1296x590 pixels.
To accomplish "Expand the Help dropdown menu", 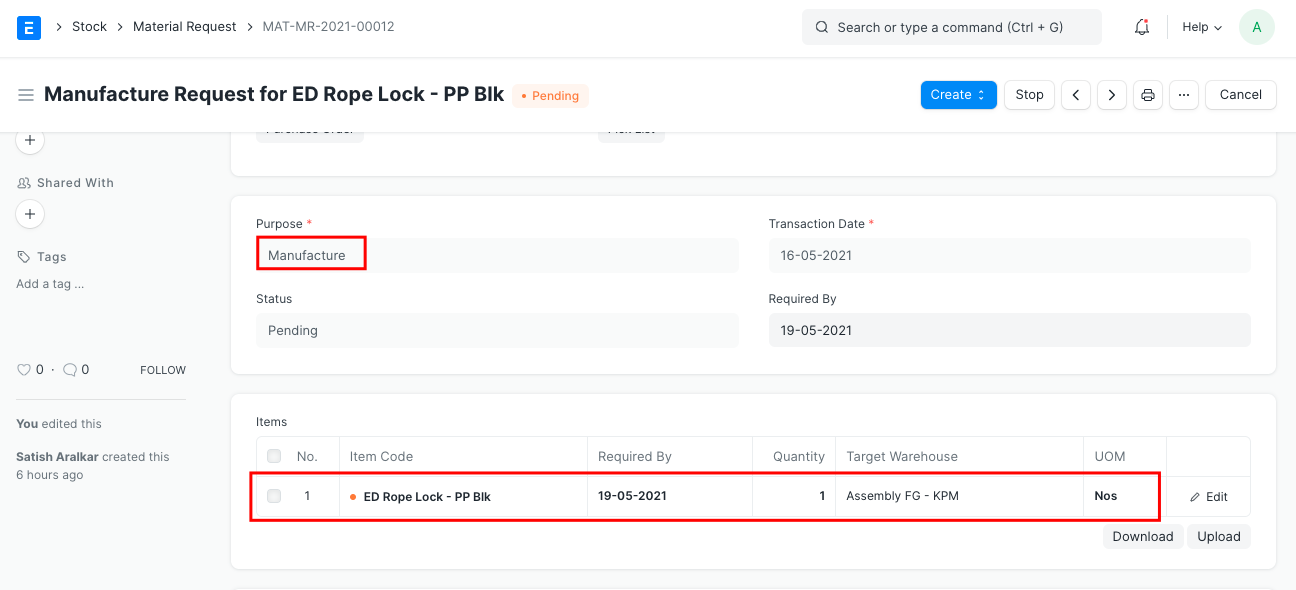I will click(1202, 27).
